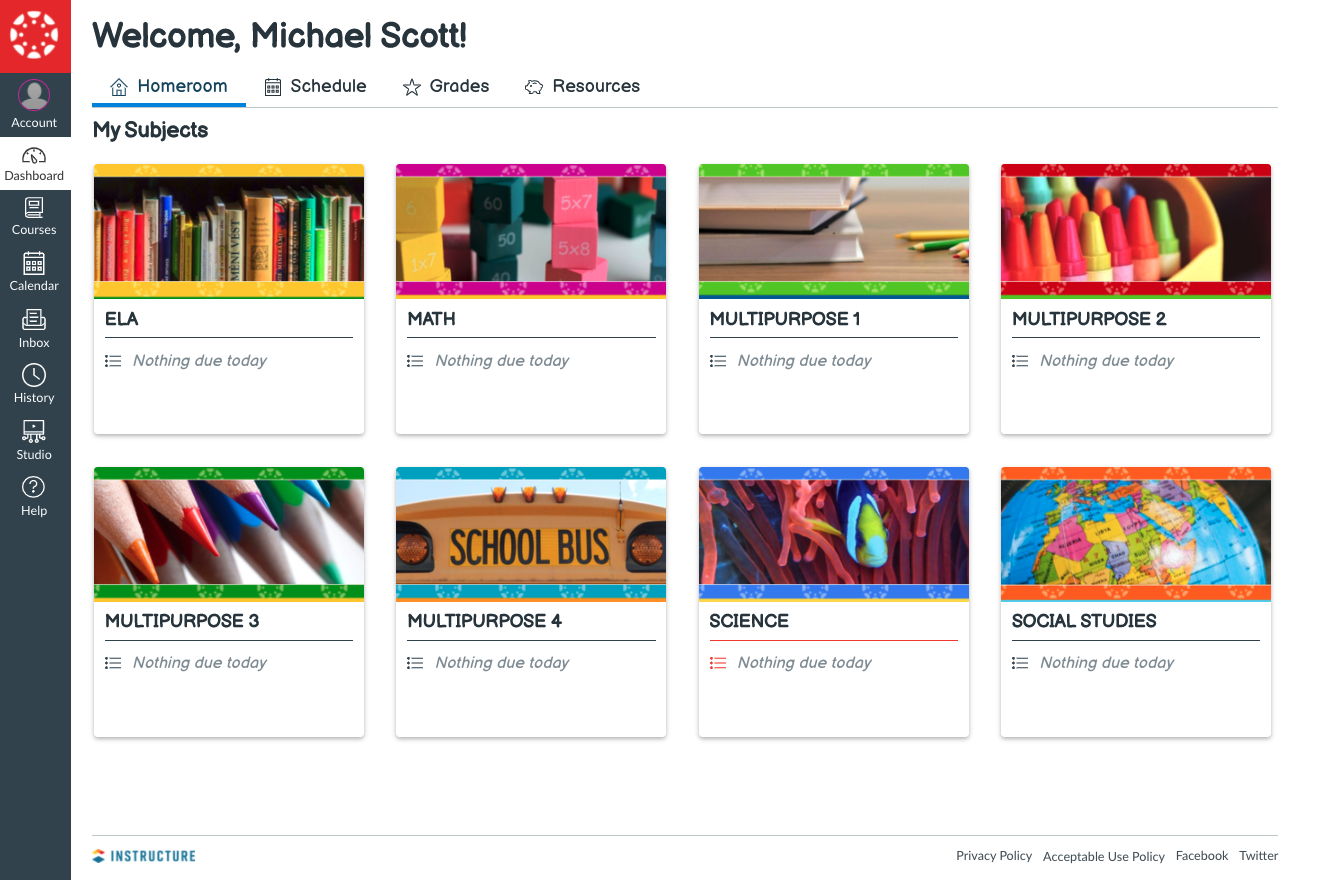Switch to the Schedule tab

point(316,86)
